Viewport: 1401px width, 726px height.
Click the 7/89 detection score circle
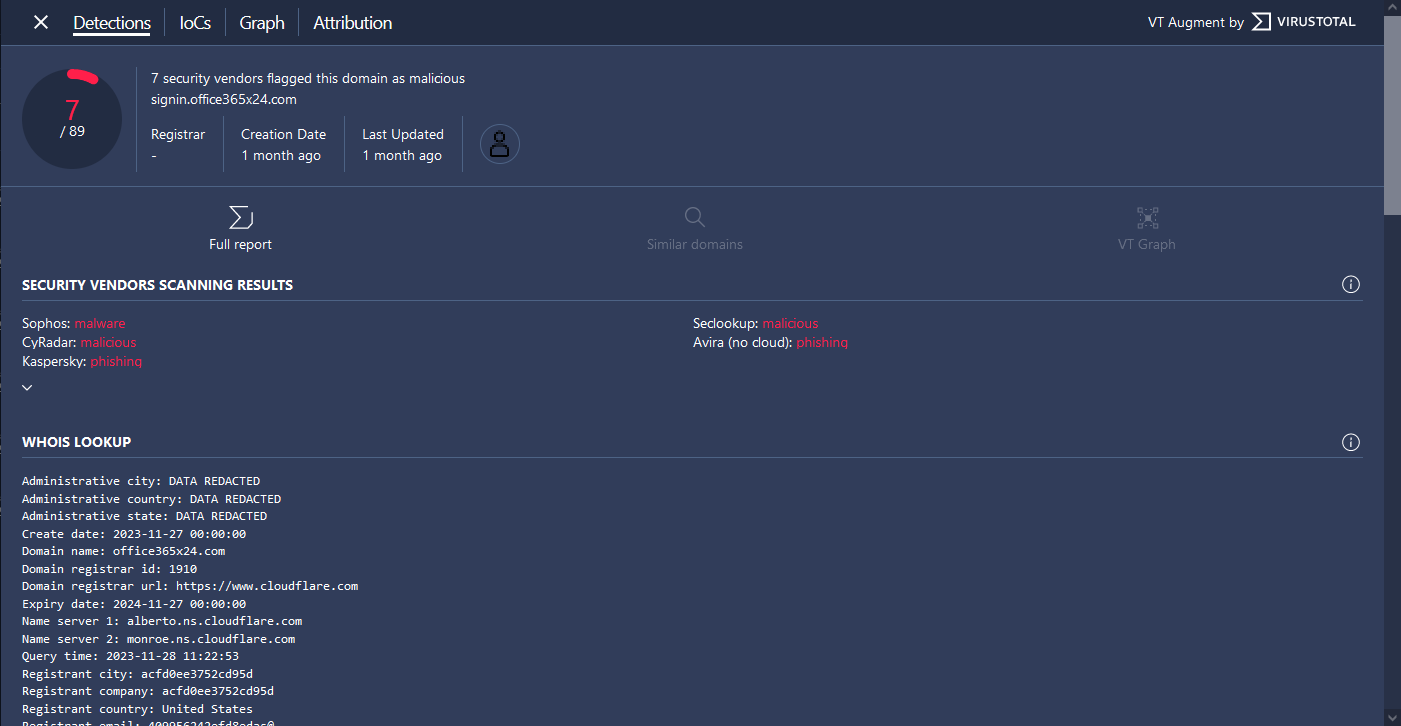tap(71, 118)
